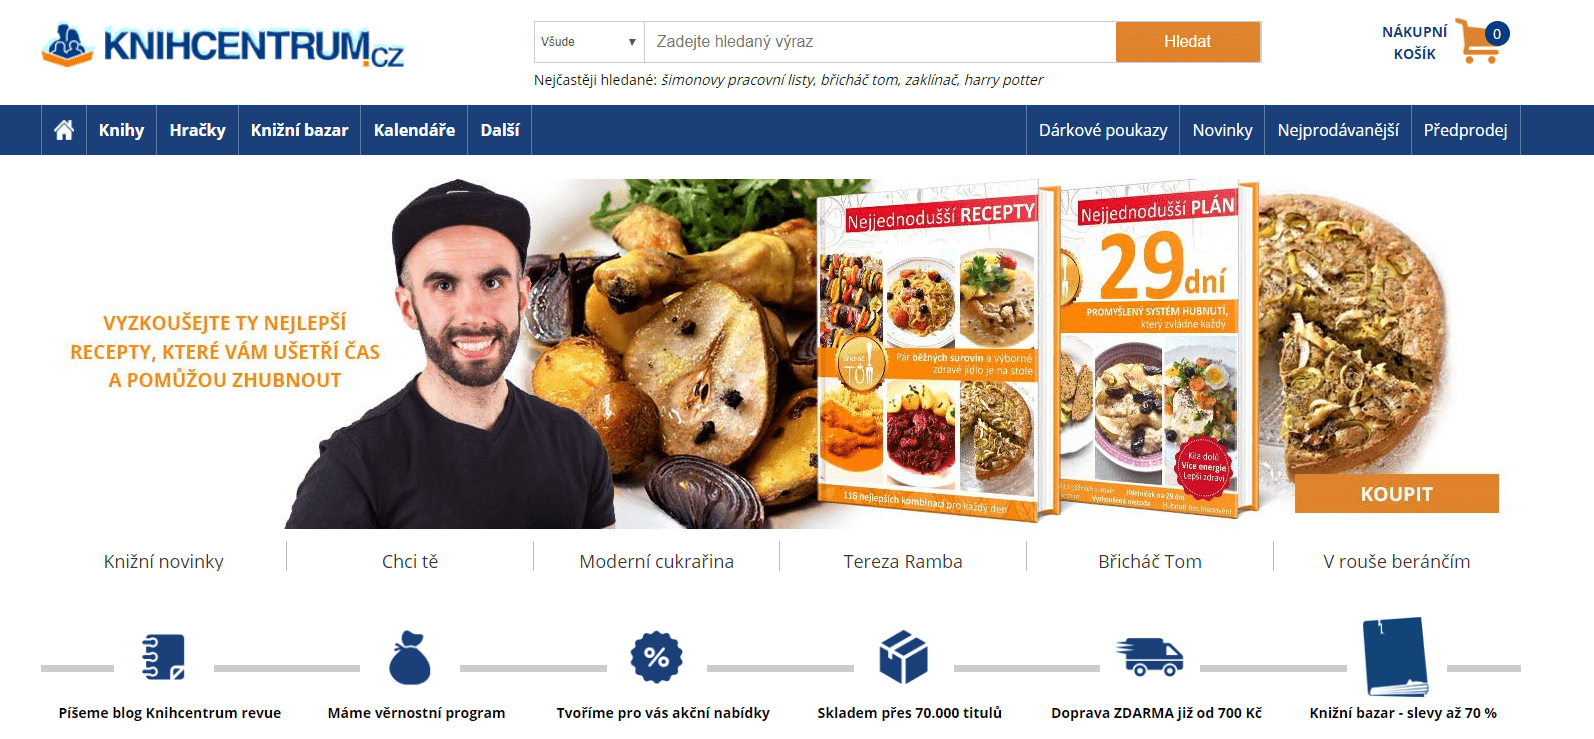Open the Knihy category menu
This screenshot has width=1594, height=739.
pyautogui.click(x=121, y=130)
